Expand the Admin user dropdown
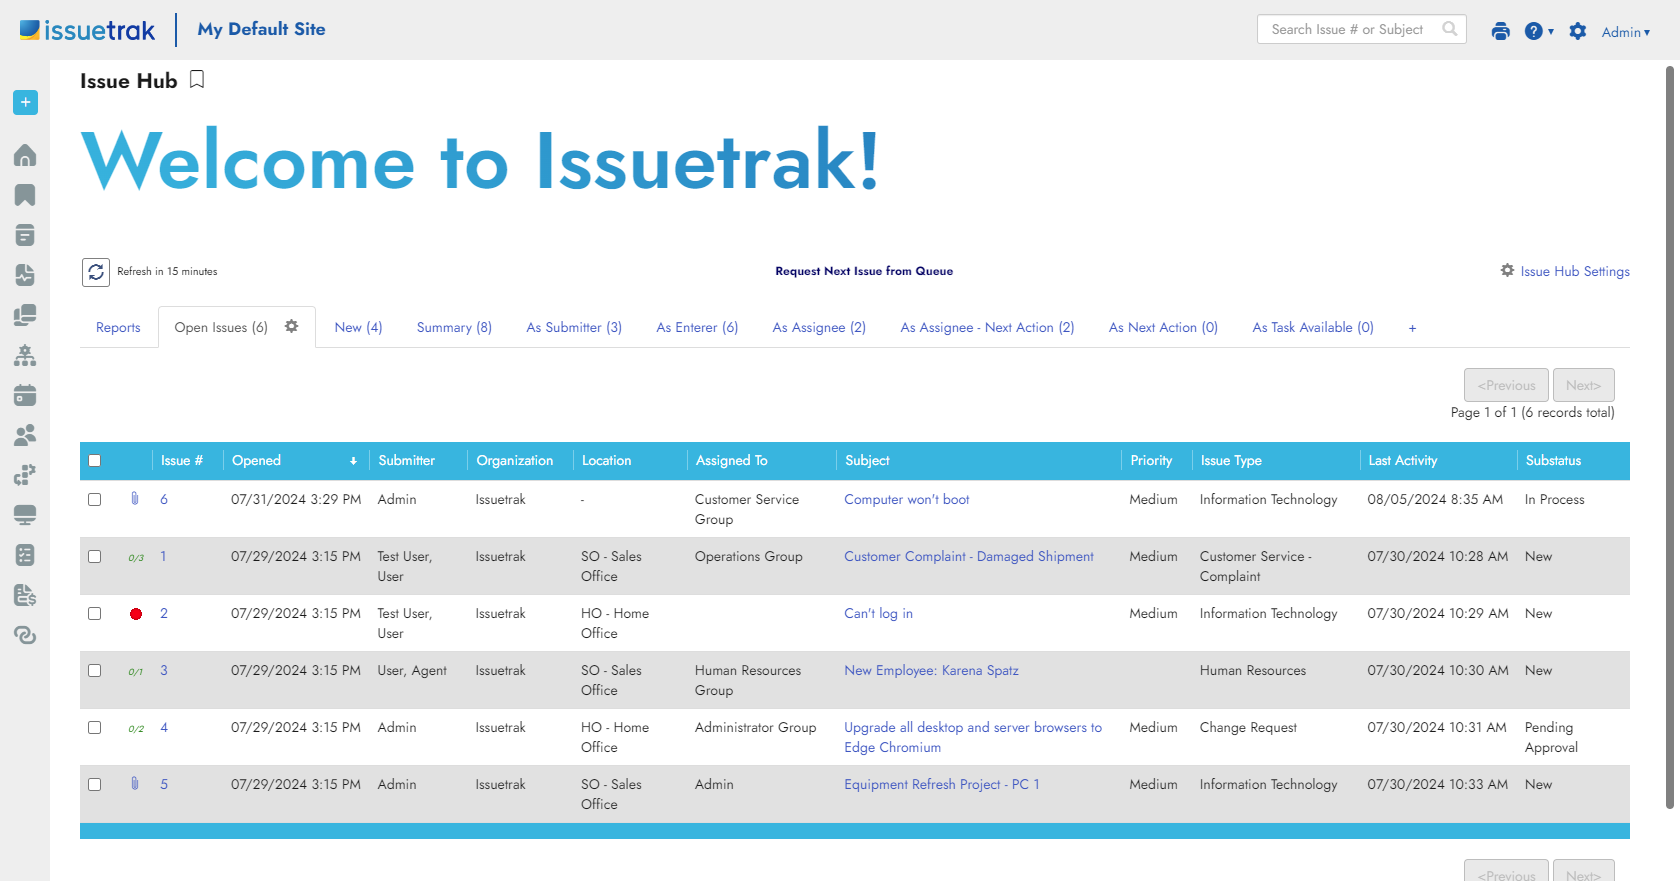Screen dimensions: 1680x881 [x=1626, y=32]
